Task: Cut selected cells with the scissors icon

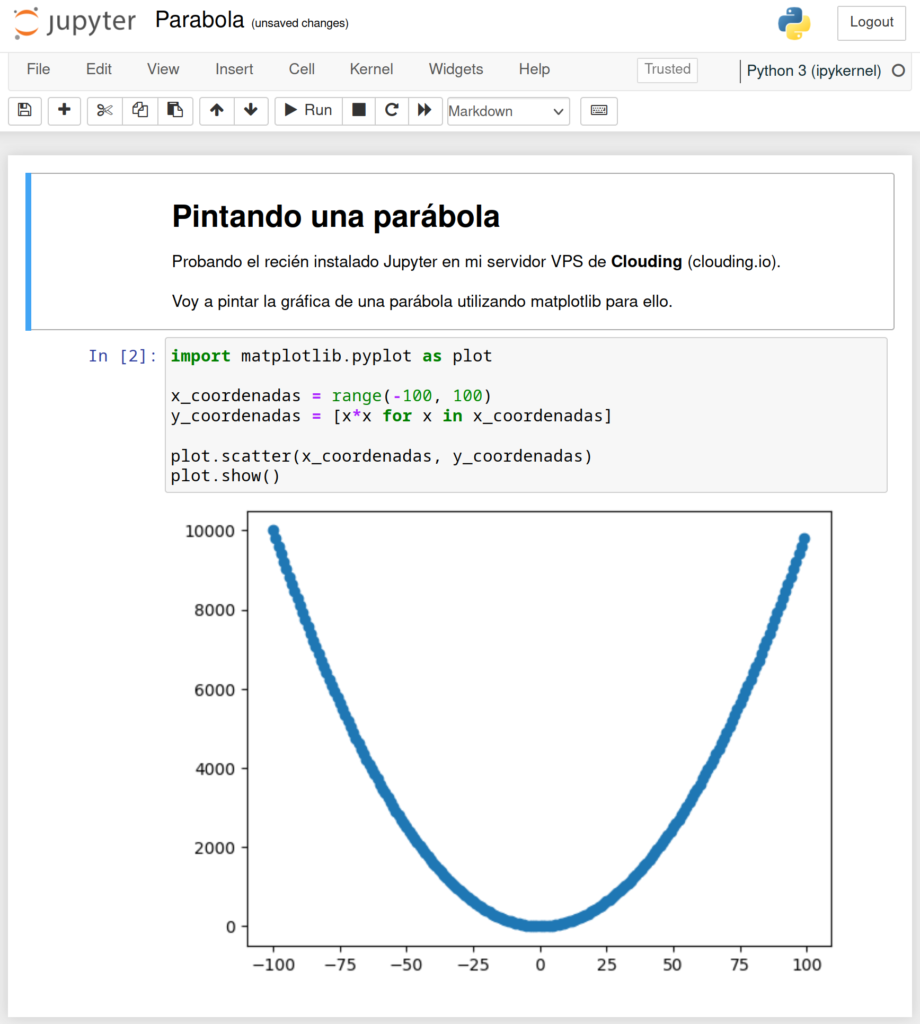Action: click(104, 110)
